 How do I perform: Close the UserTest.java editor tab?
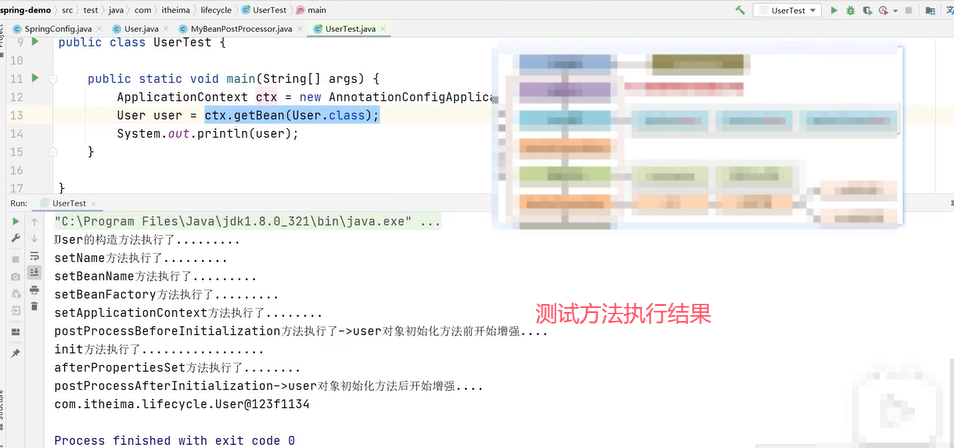tap(383, 29)
